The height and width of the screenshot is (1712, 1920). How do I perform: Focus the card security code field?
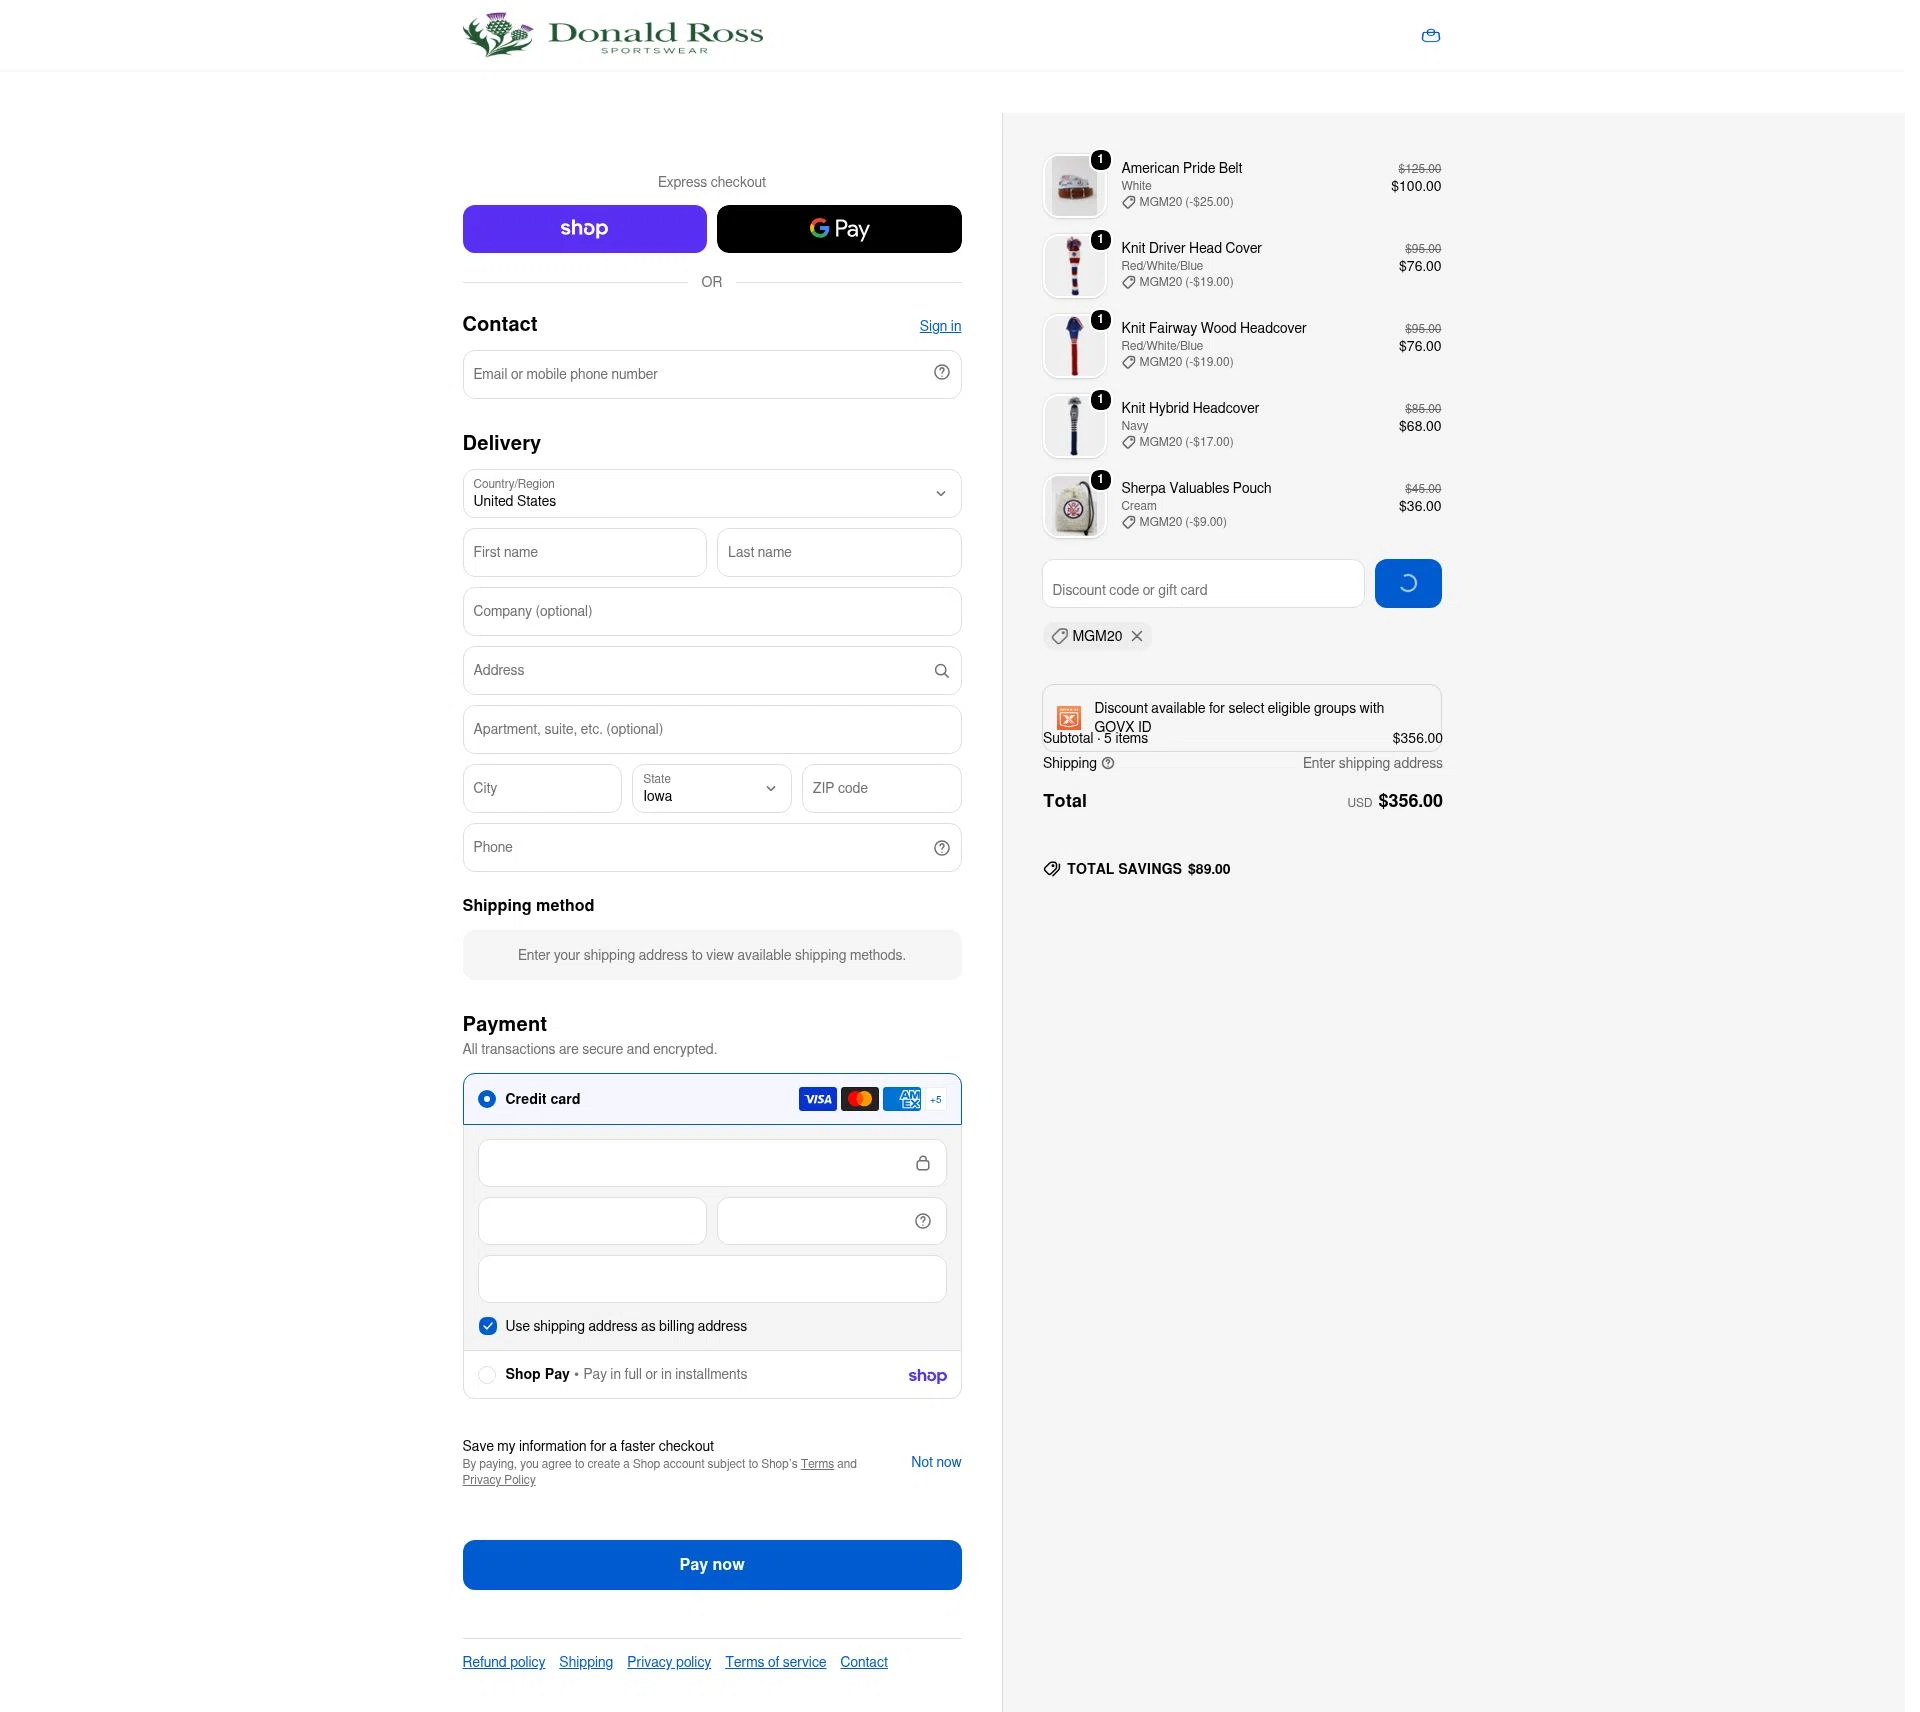coord(832,1221)
